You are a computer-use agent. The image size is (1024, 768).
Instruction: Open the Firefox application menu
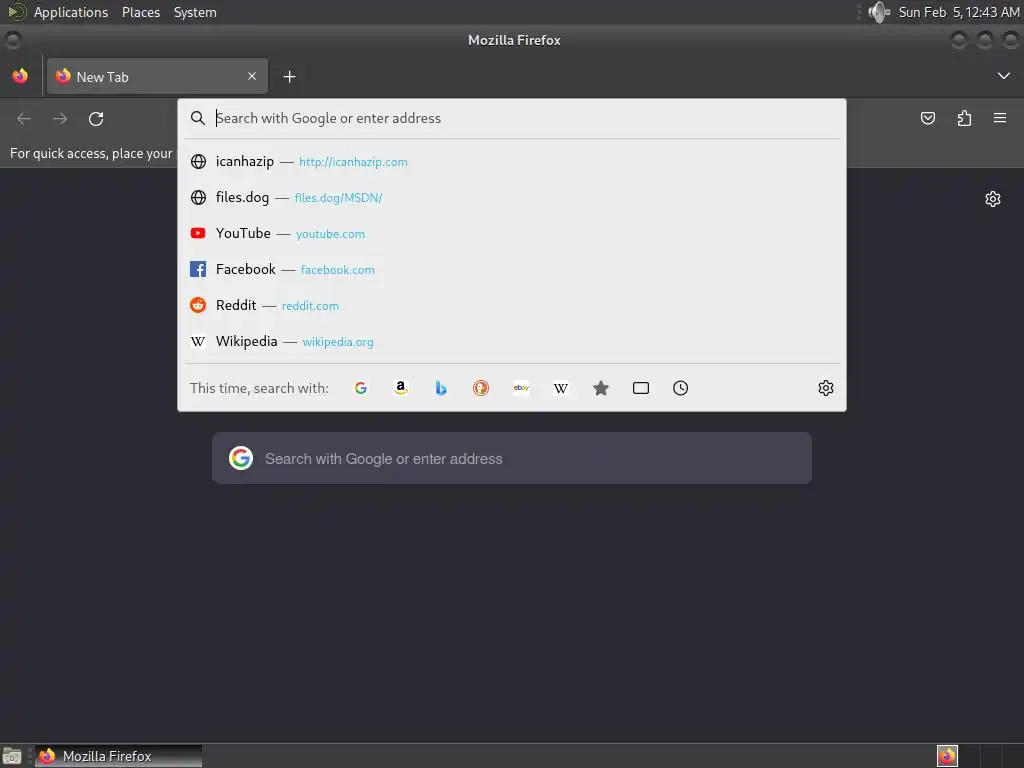click(x=1000, y=118)
